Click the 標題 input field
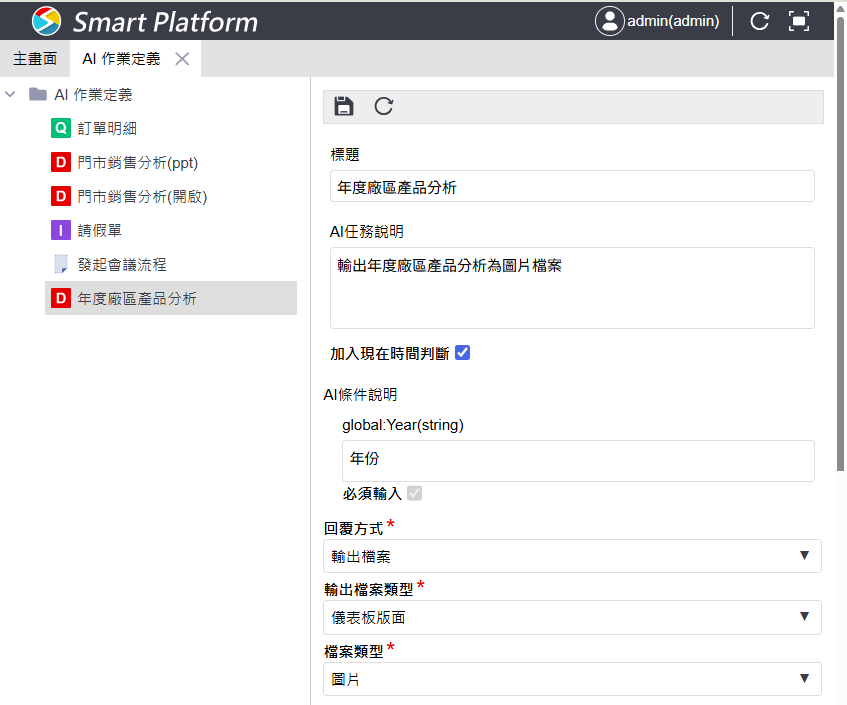This screenshot has width=847, height=705. click(x=572, y=186)
